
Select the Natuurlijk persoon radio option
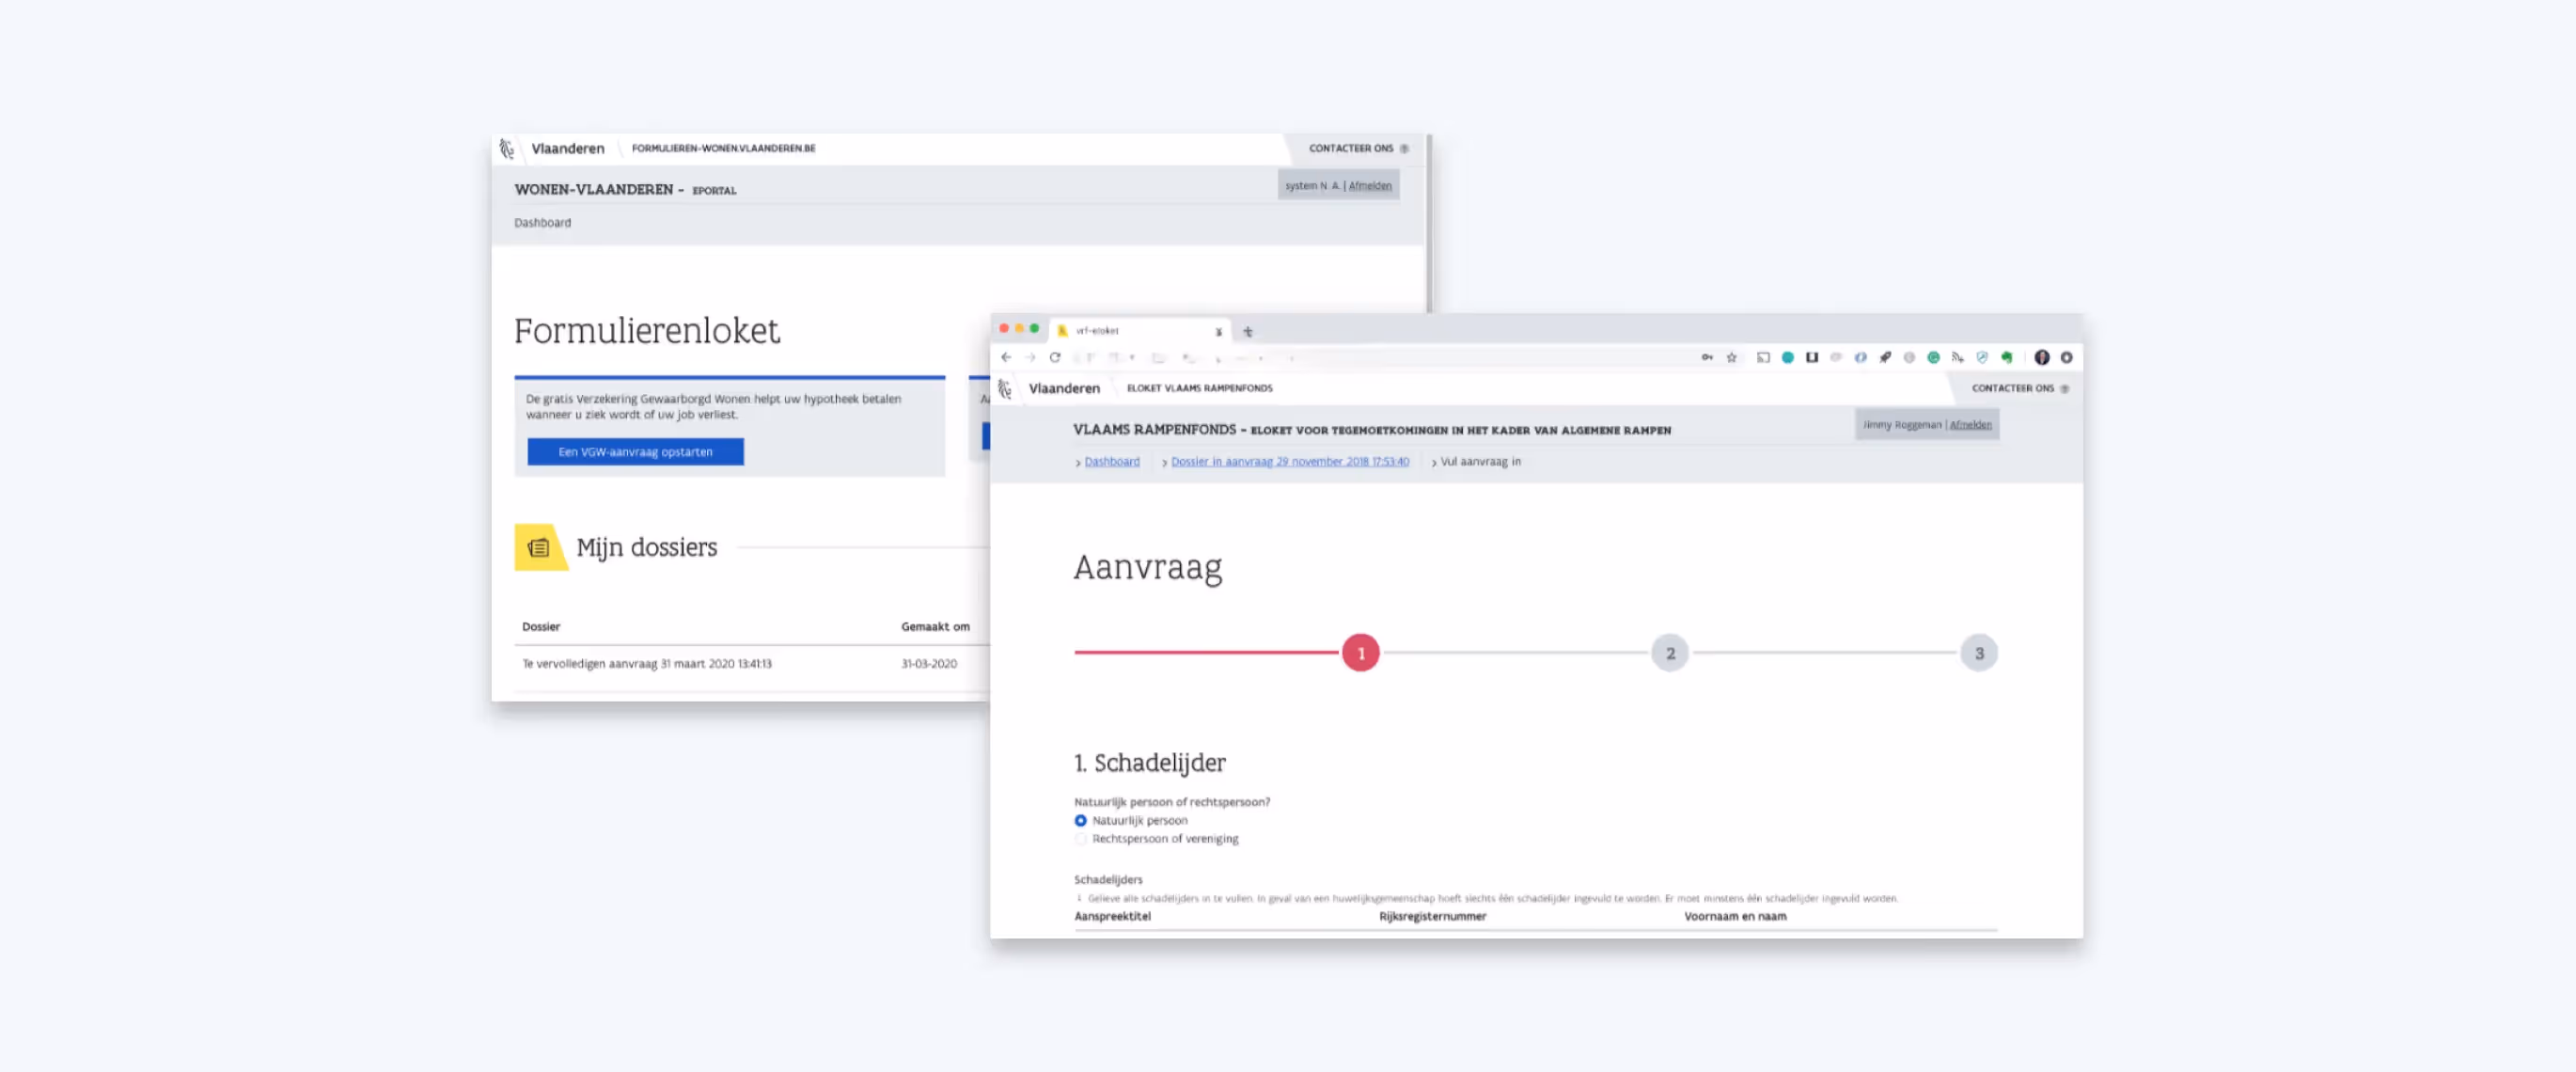[x=1080, y=820]
